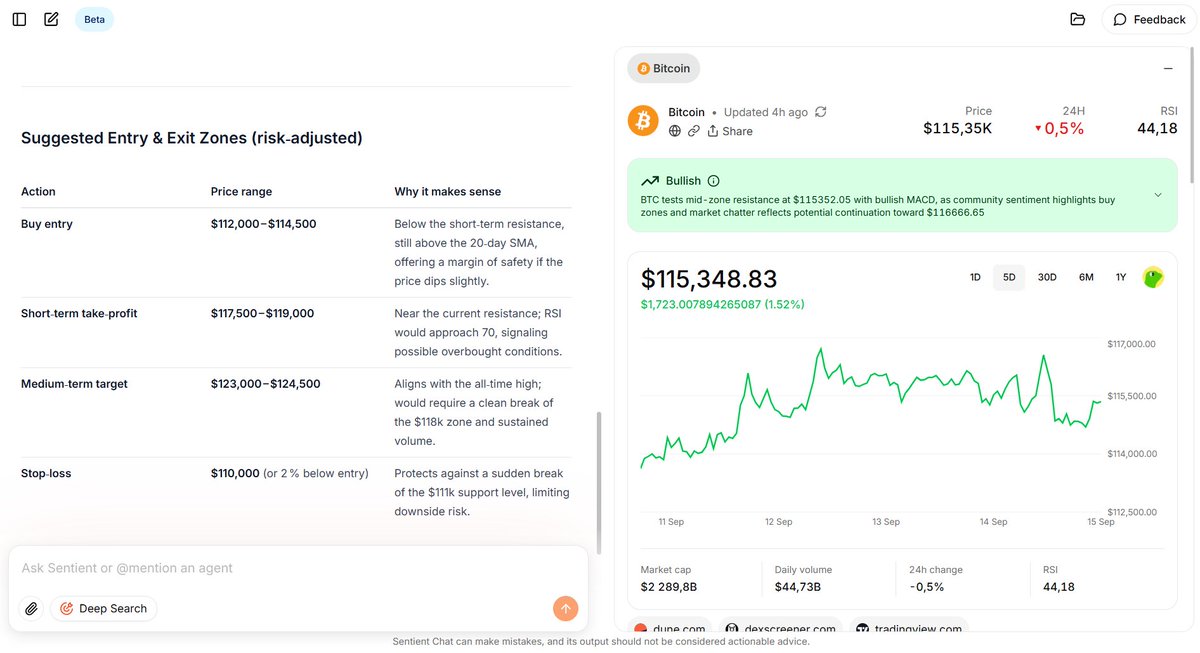Click the $117,000.00 axis label
The width and height of the screenshot is (1200, 653).
tap(1131, 344)
